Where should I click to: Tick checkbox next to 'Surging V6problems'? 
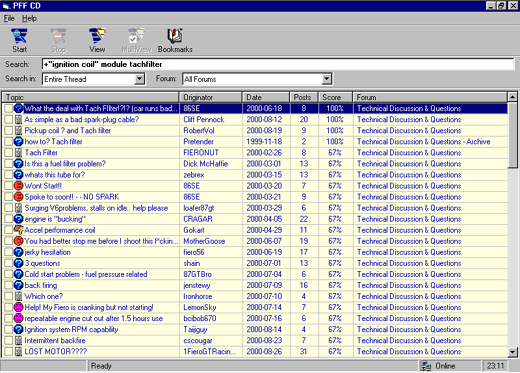8,208
